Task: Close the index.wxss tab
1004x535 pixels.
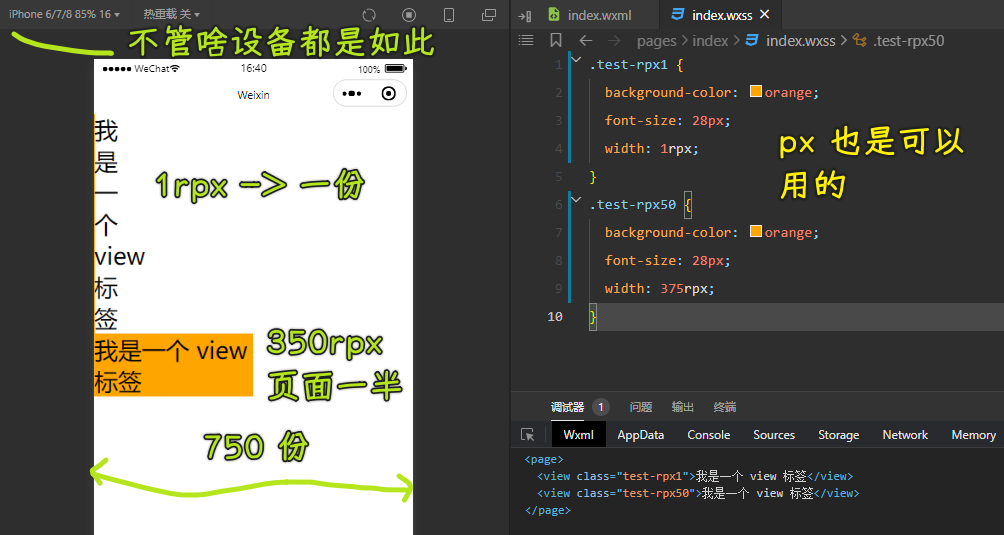Action: point(764,15)
